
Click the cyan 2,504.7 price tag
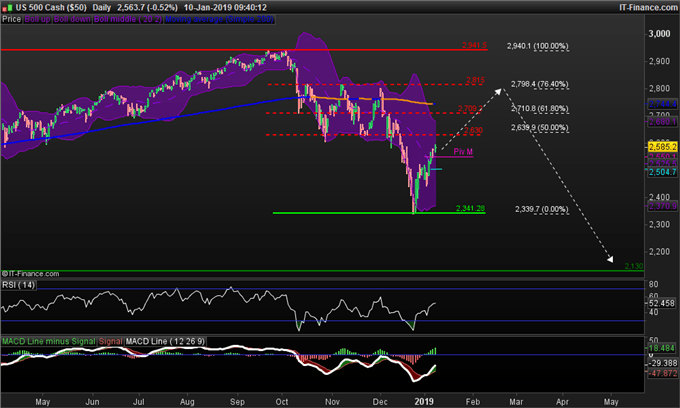point(662,172)
